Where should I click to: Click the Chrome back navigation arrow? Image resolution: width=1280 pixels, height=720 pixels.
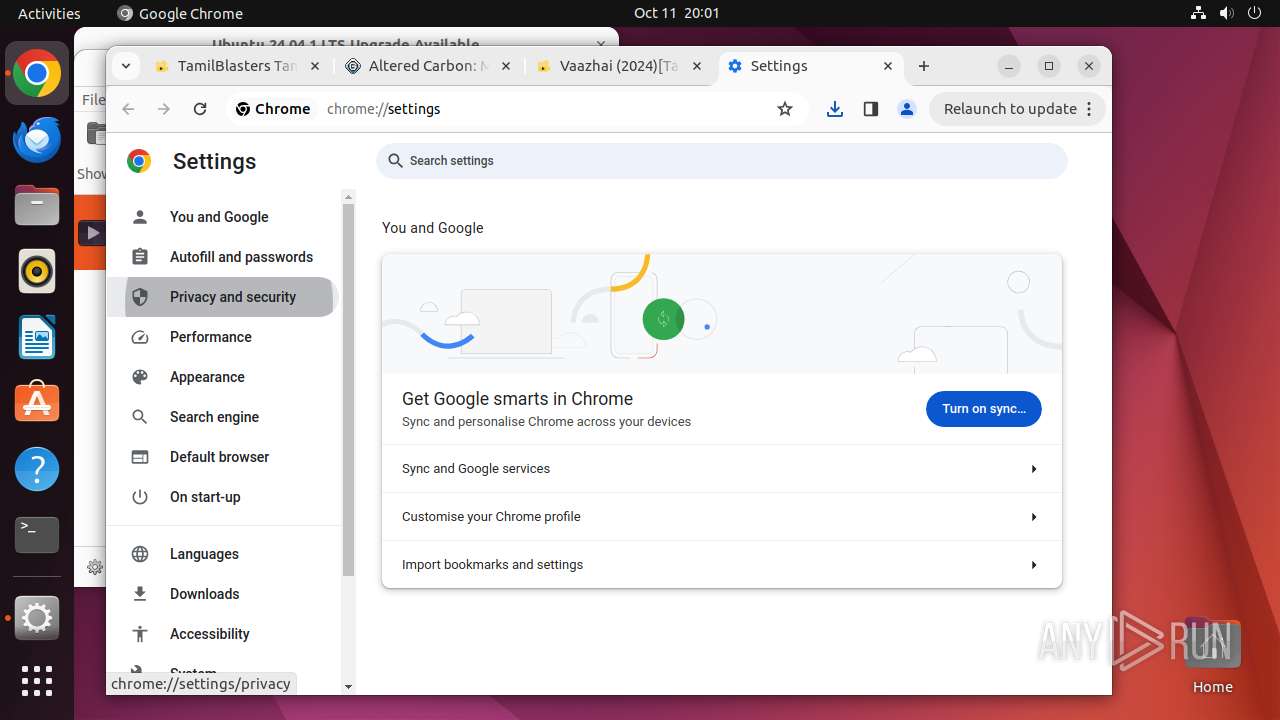click(128, 109)
